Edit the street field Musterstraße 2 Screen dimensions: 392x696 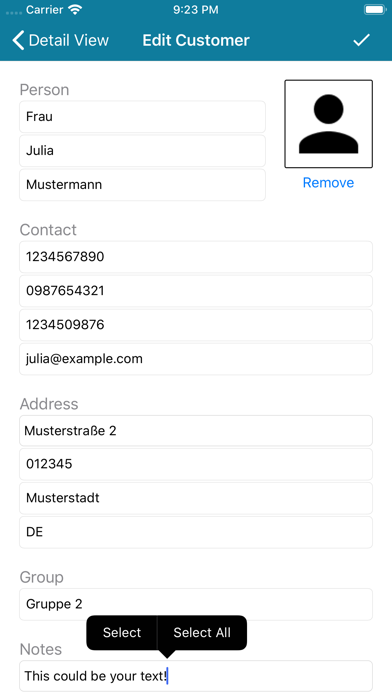pos(196,431)
